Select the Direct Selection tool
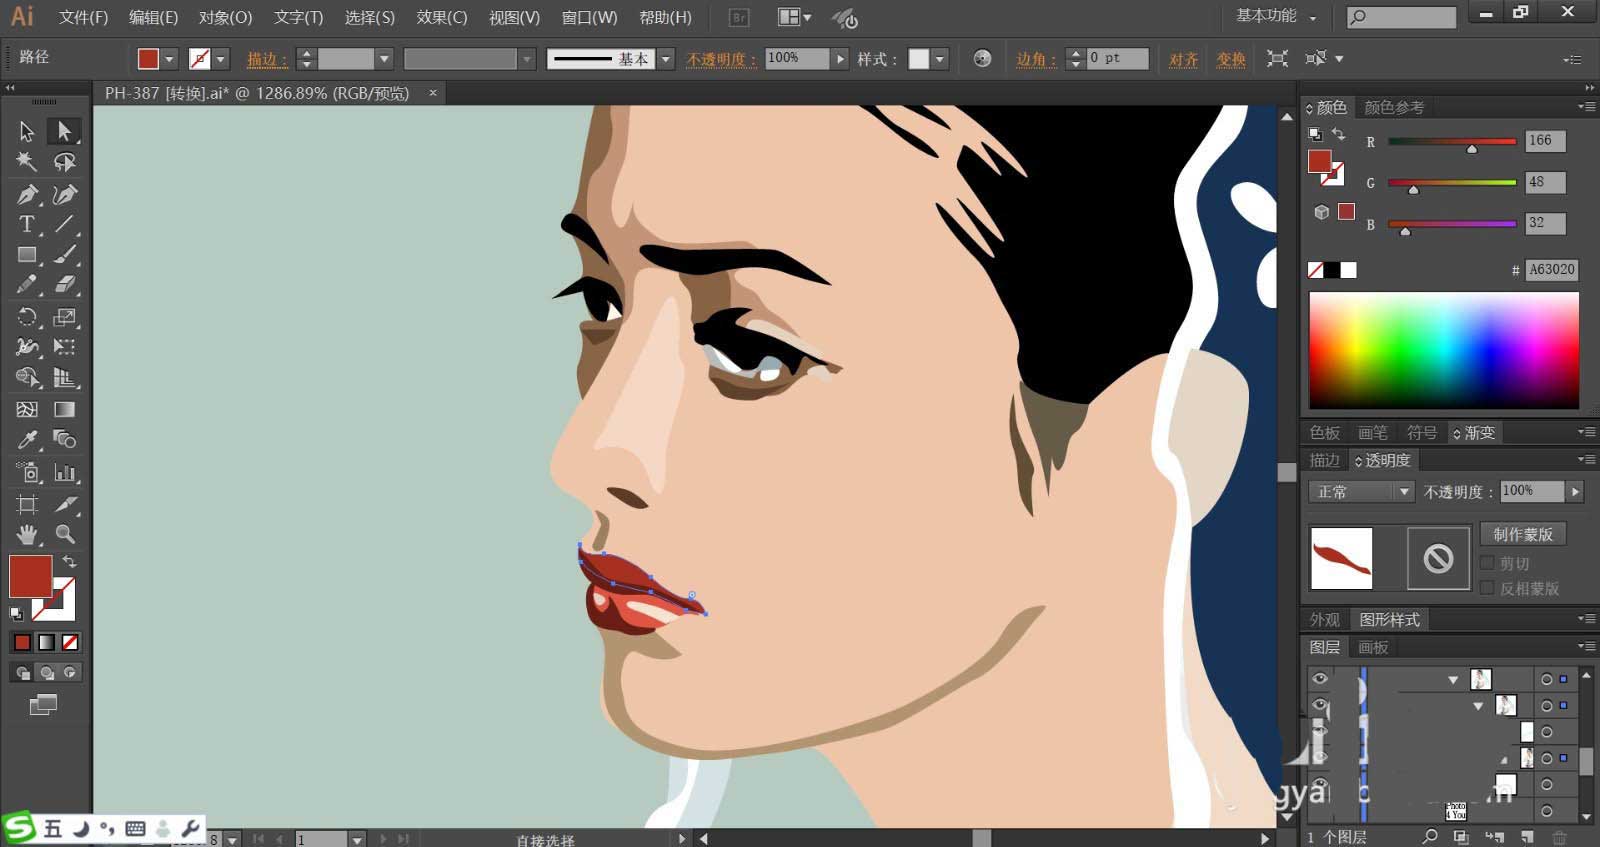Viewport: 1600px width, 847px height. pos(65,131)
